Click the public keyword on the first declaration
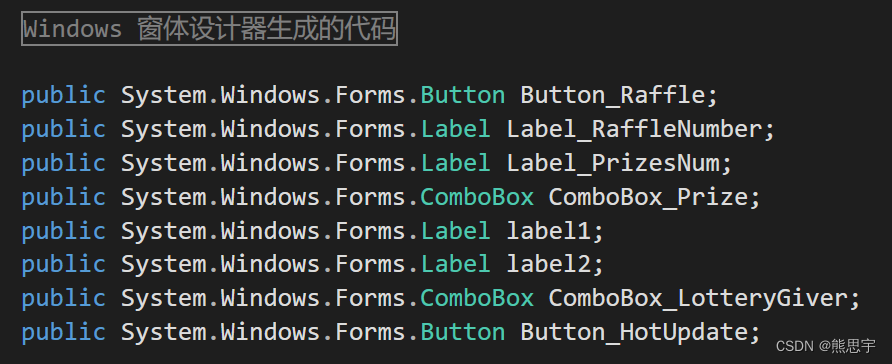Image resolution: width=892 pixels, height=364 pixels. 64,95
